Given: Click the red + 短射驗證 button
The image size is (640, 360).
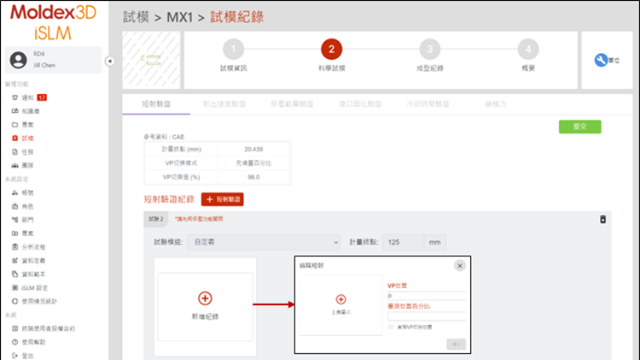Looking at the screenshot, I should [222, 199].
